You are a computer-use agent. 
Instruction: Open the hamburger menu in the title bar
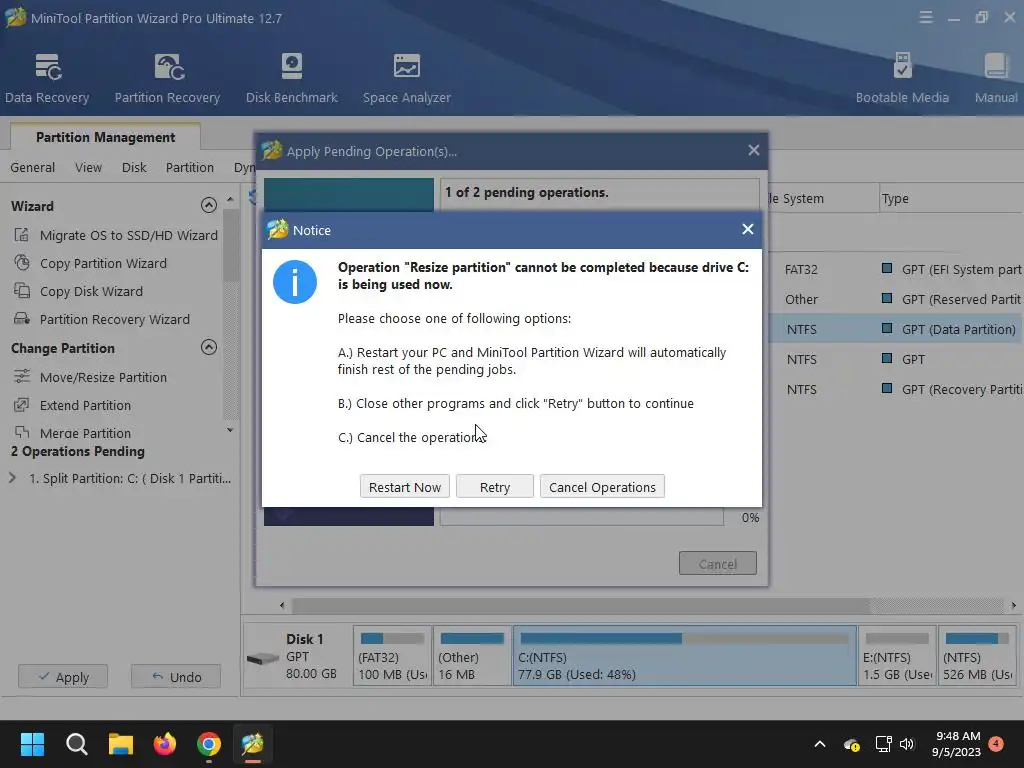coord(925,18)
